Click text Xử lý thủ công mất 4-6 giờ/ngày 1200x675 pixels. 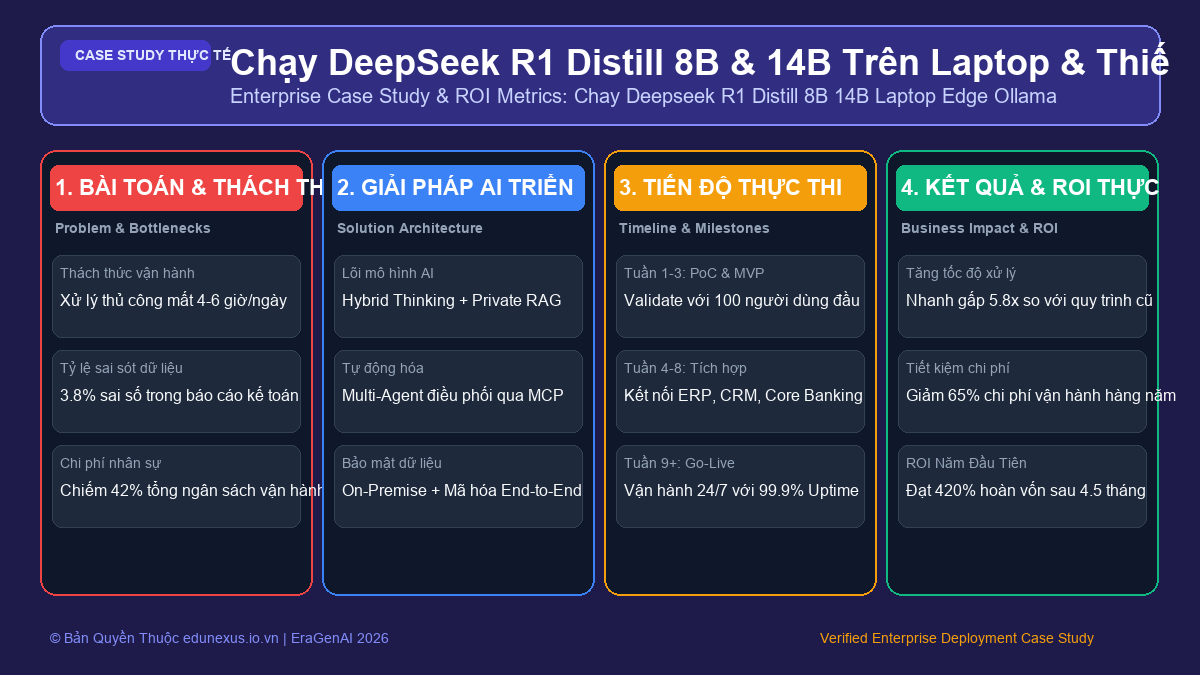click(x=173, y=300)
